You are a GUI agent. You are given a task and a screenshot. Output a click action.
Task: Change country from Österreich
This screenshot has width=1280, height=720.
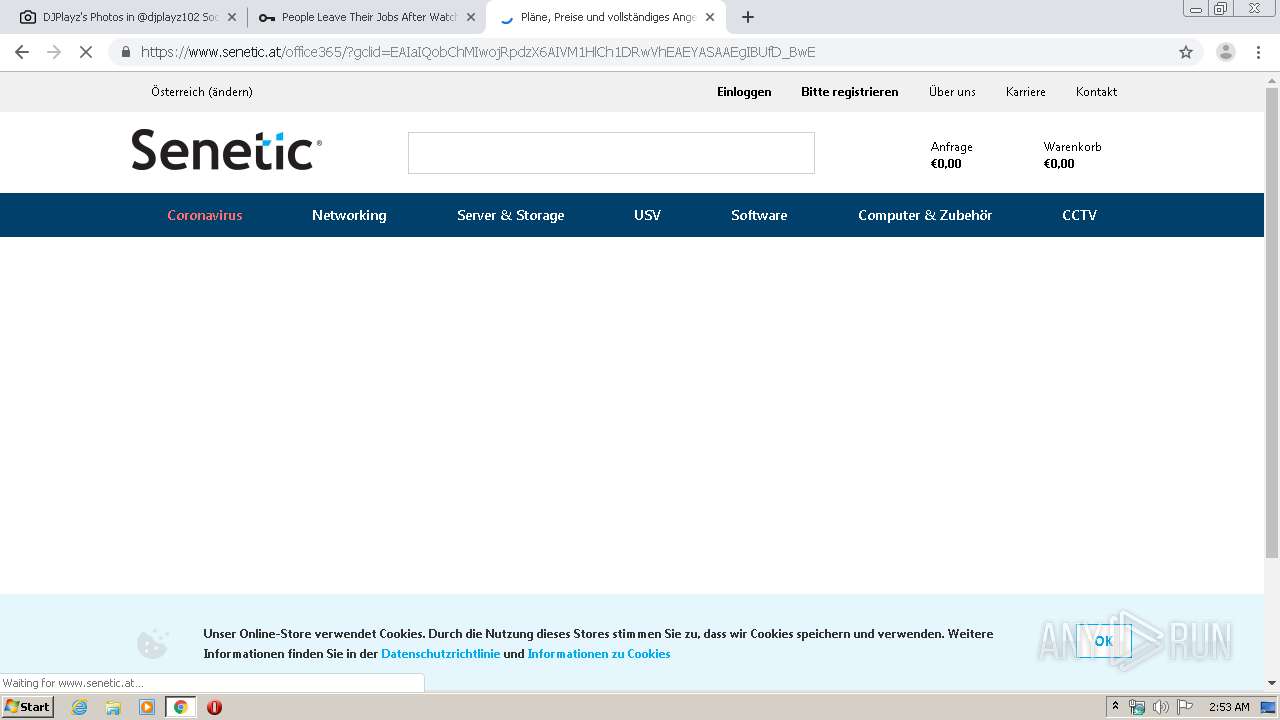202,92
